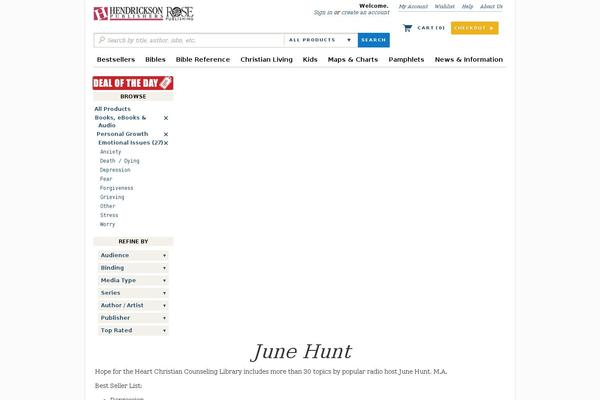The width and height of the screenshot is (600, 400).
Task: Expand the Top Rated refine option
Action: (133, 330)
